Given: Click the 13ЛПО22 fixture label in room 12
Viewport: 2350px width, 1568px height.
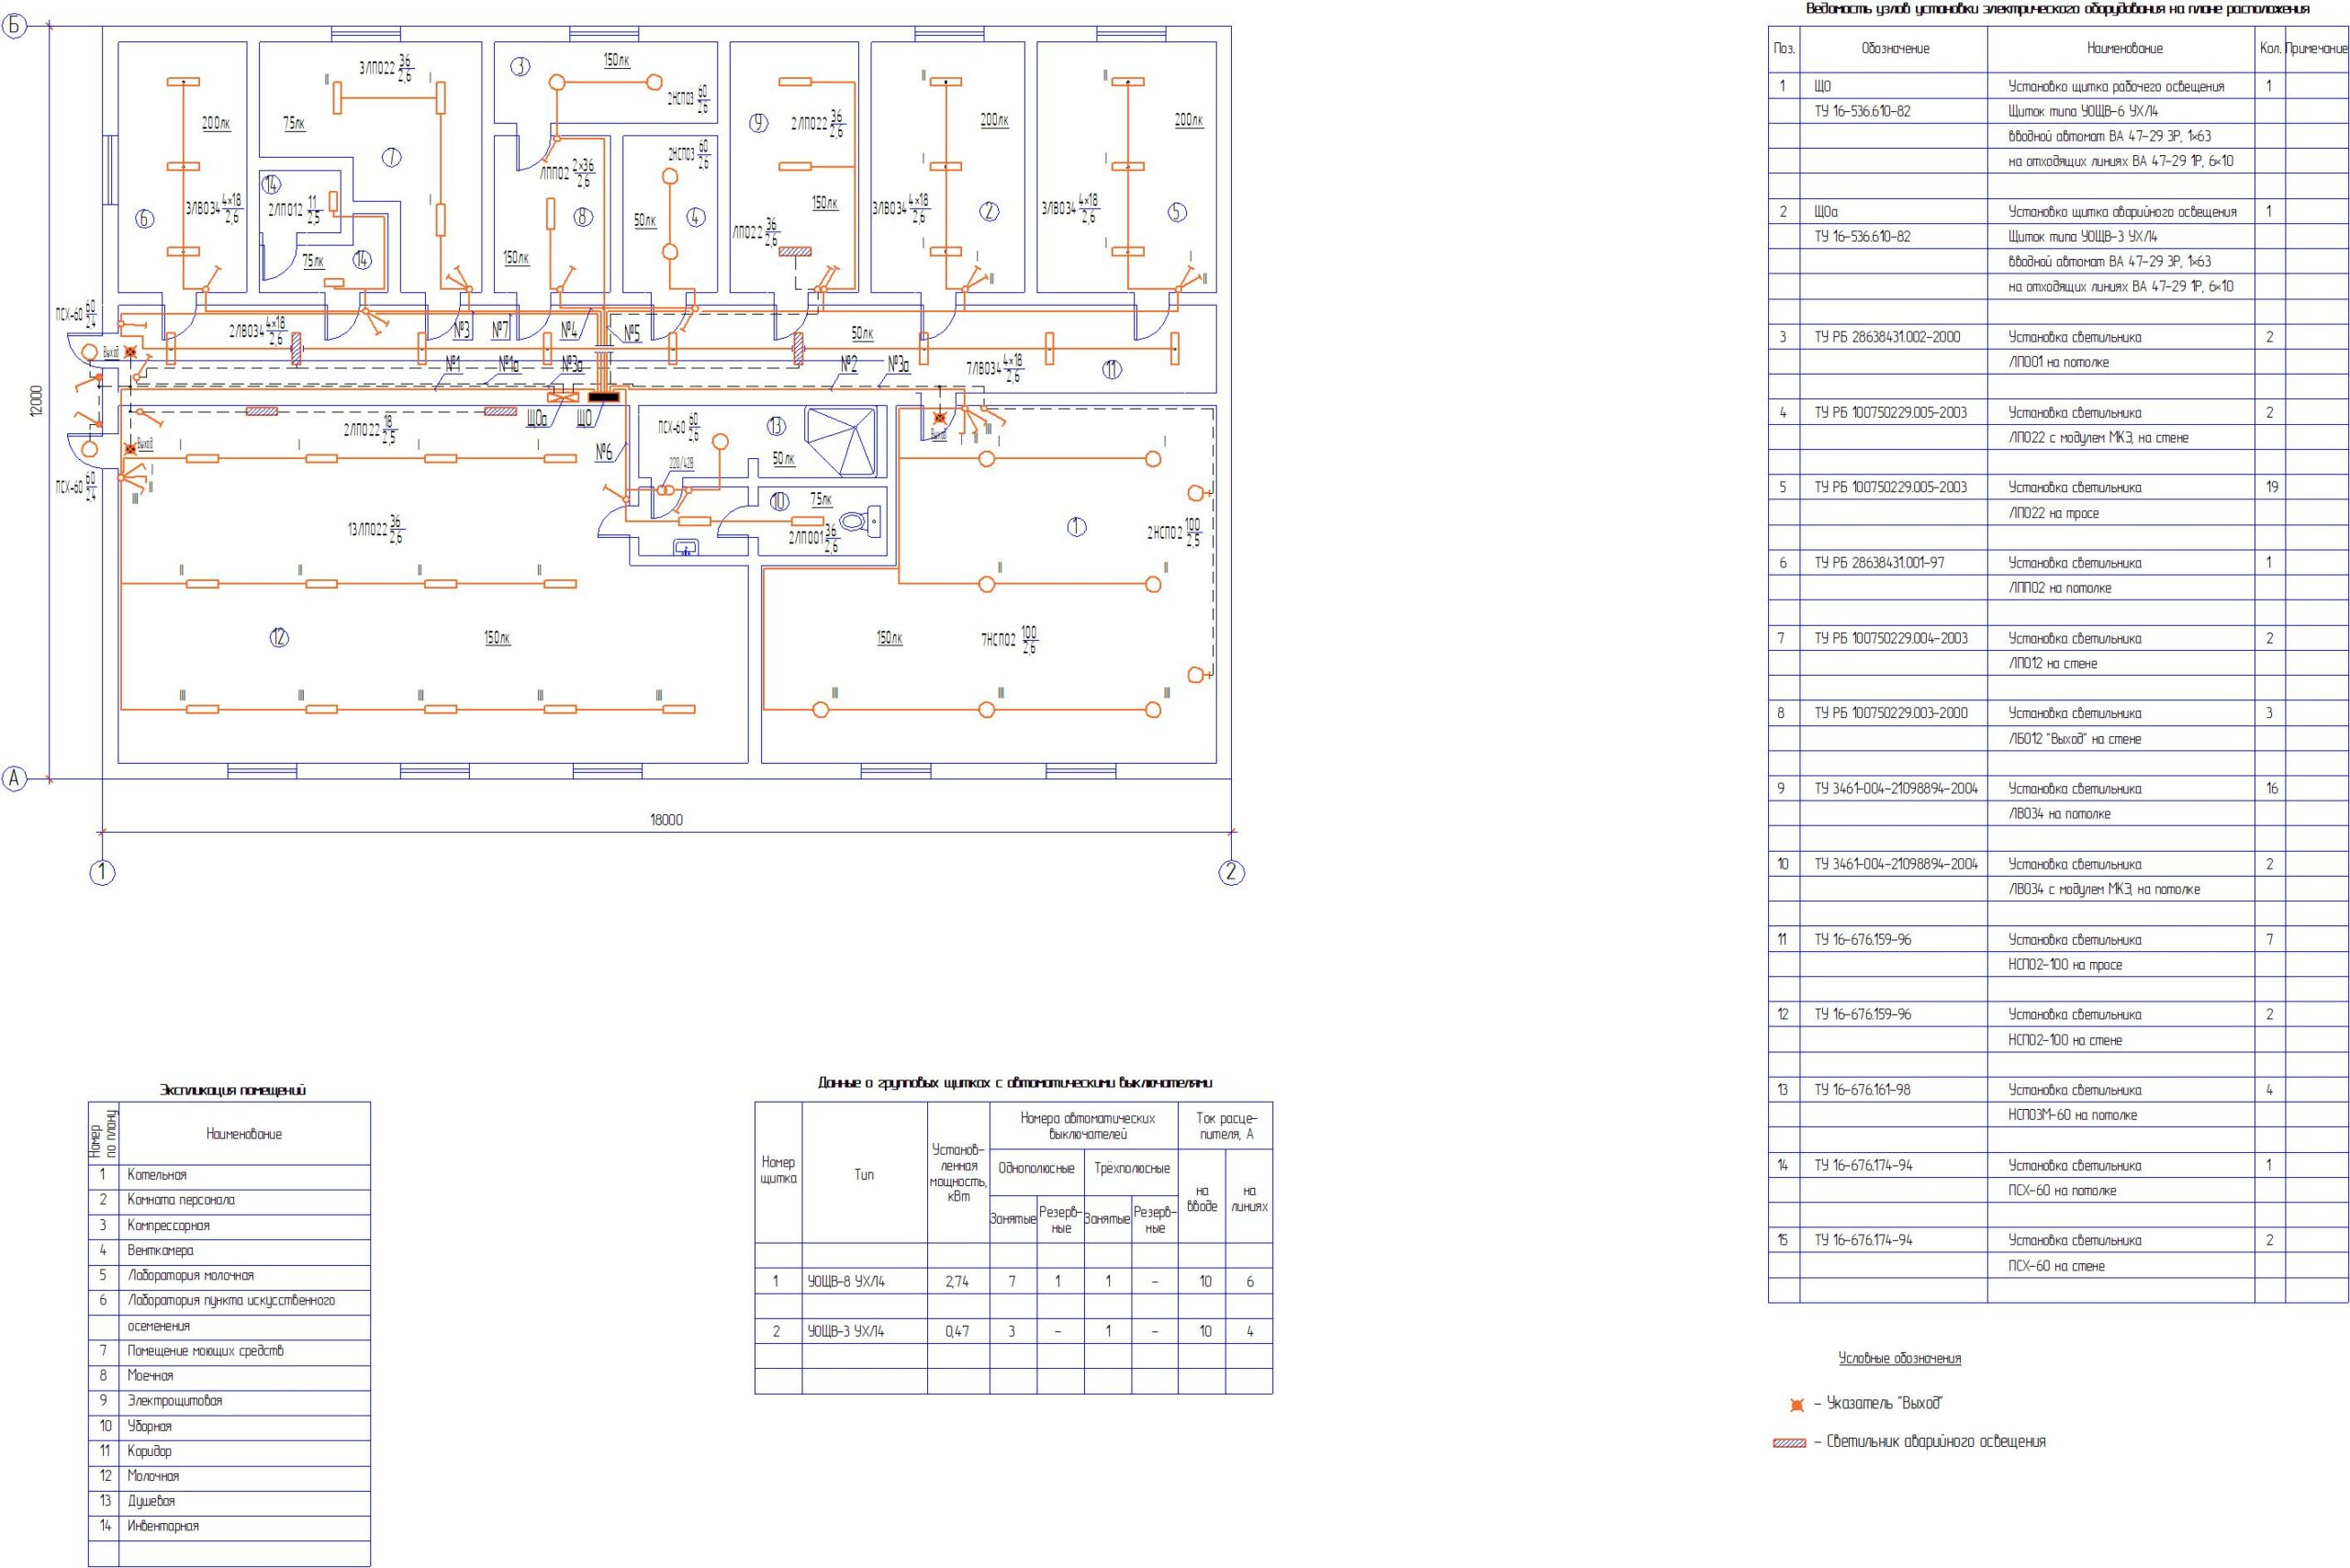Looking at the screenshot, I should click(376, 527).
